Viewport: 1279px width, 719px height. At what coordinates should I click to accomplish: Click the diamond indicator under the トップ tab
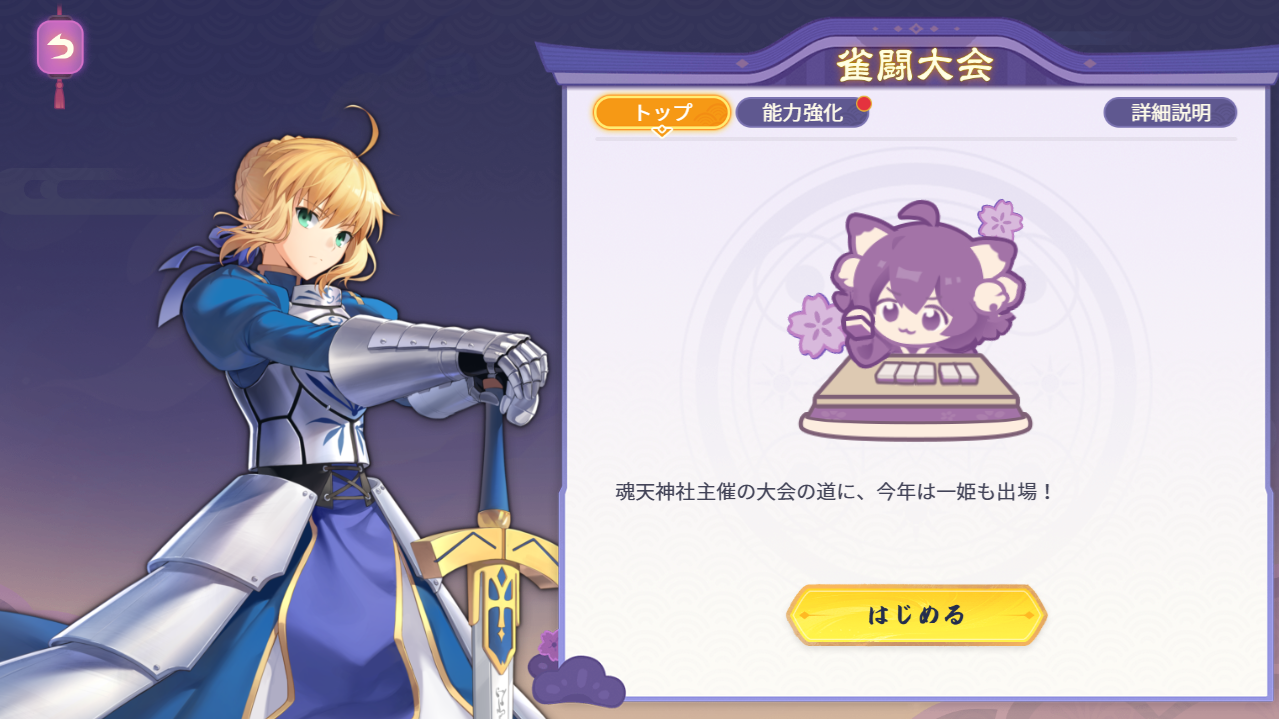click(661, 131)
